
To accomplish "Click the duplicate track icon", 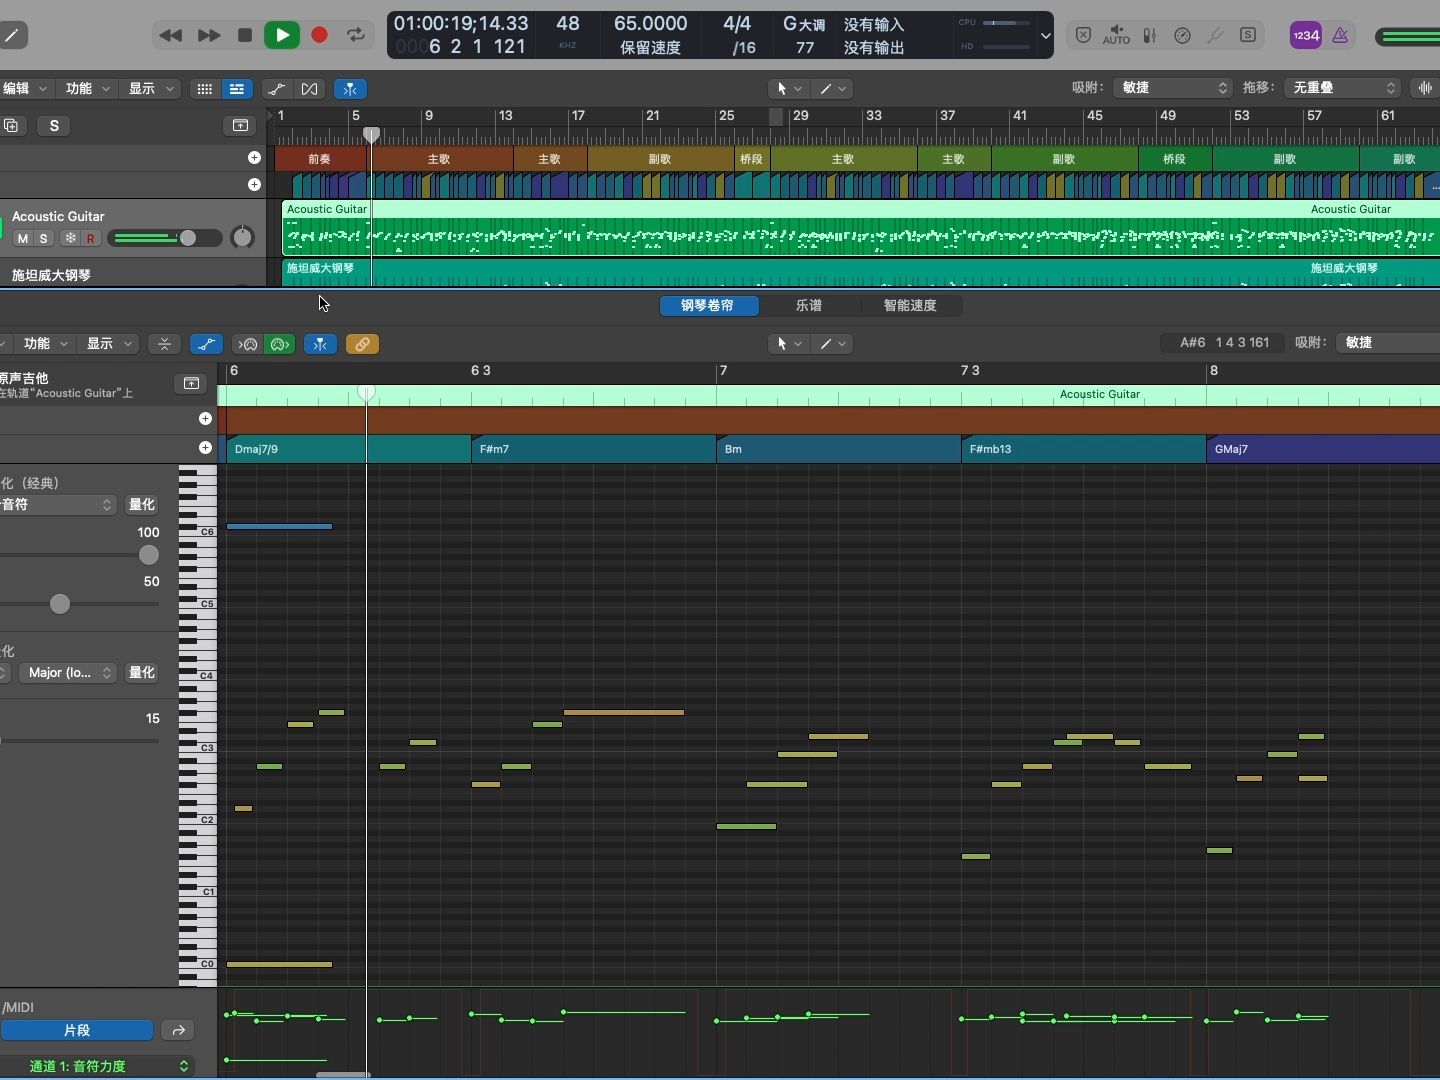I will click(11, 125).
